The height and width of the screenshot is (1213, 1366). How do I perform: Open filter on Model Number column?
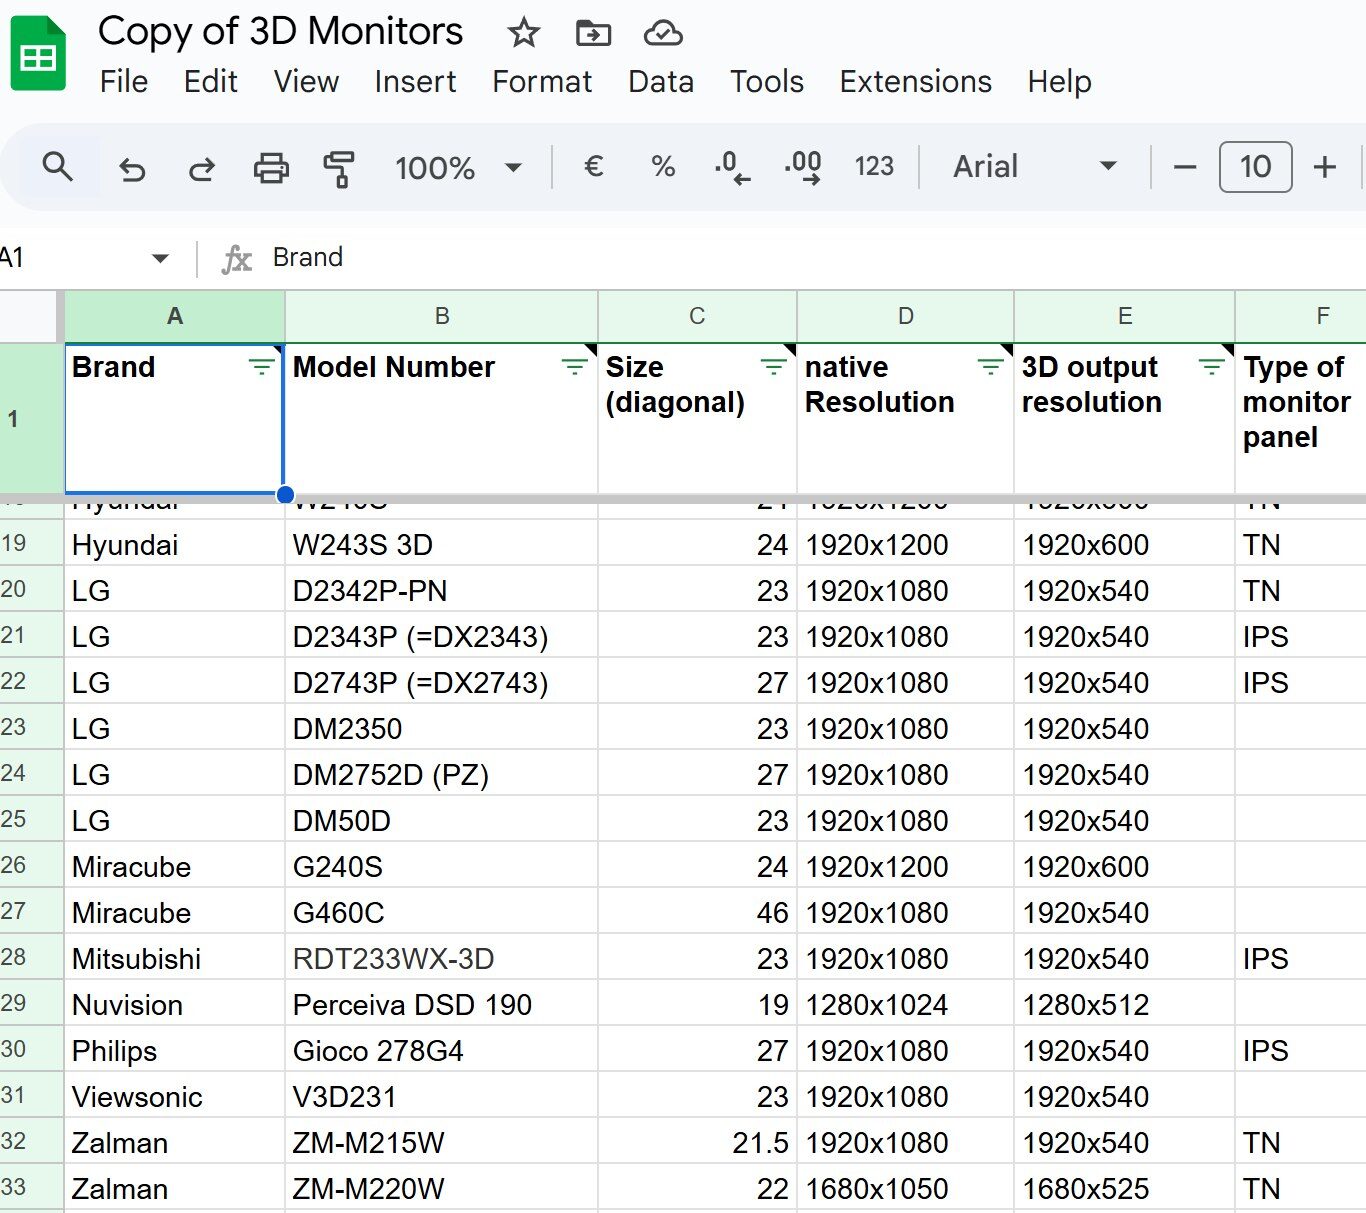(x=575, y=367)
